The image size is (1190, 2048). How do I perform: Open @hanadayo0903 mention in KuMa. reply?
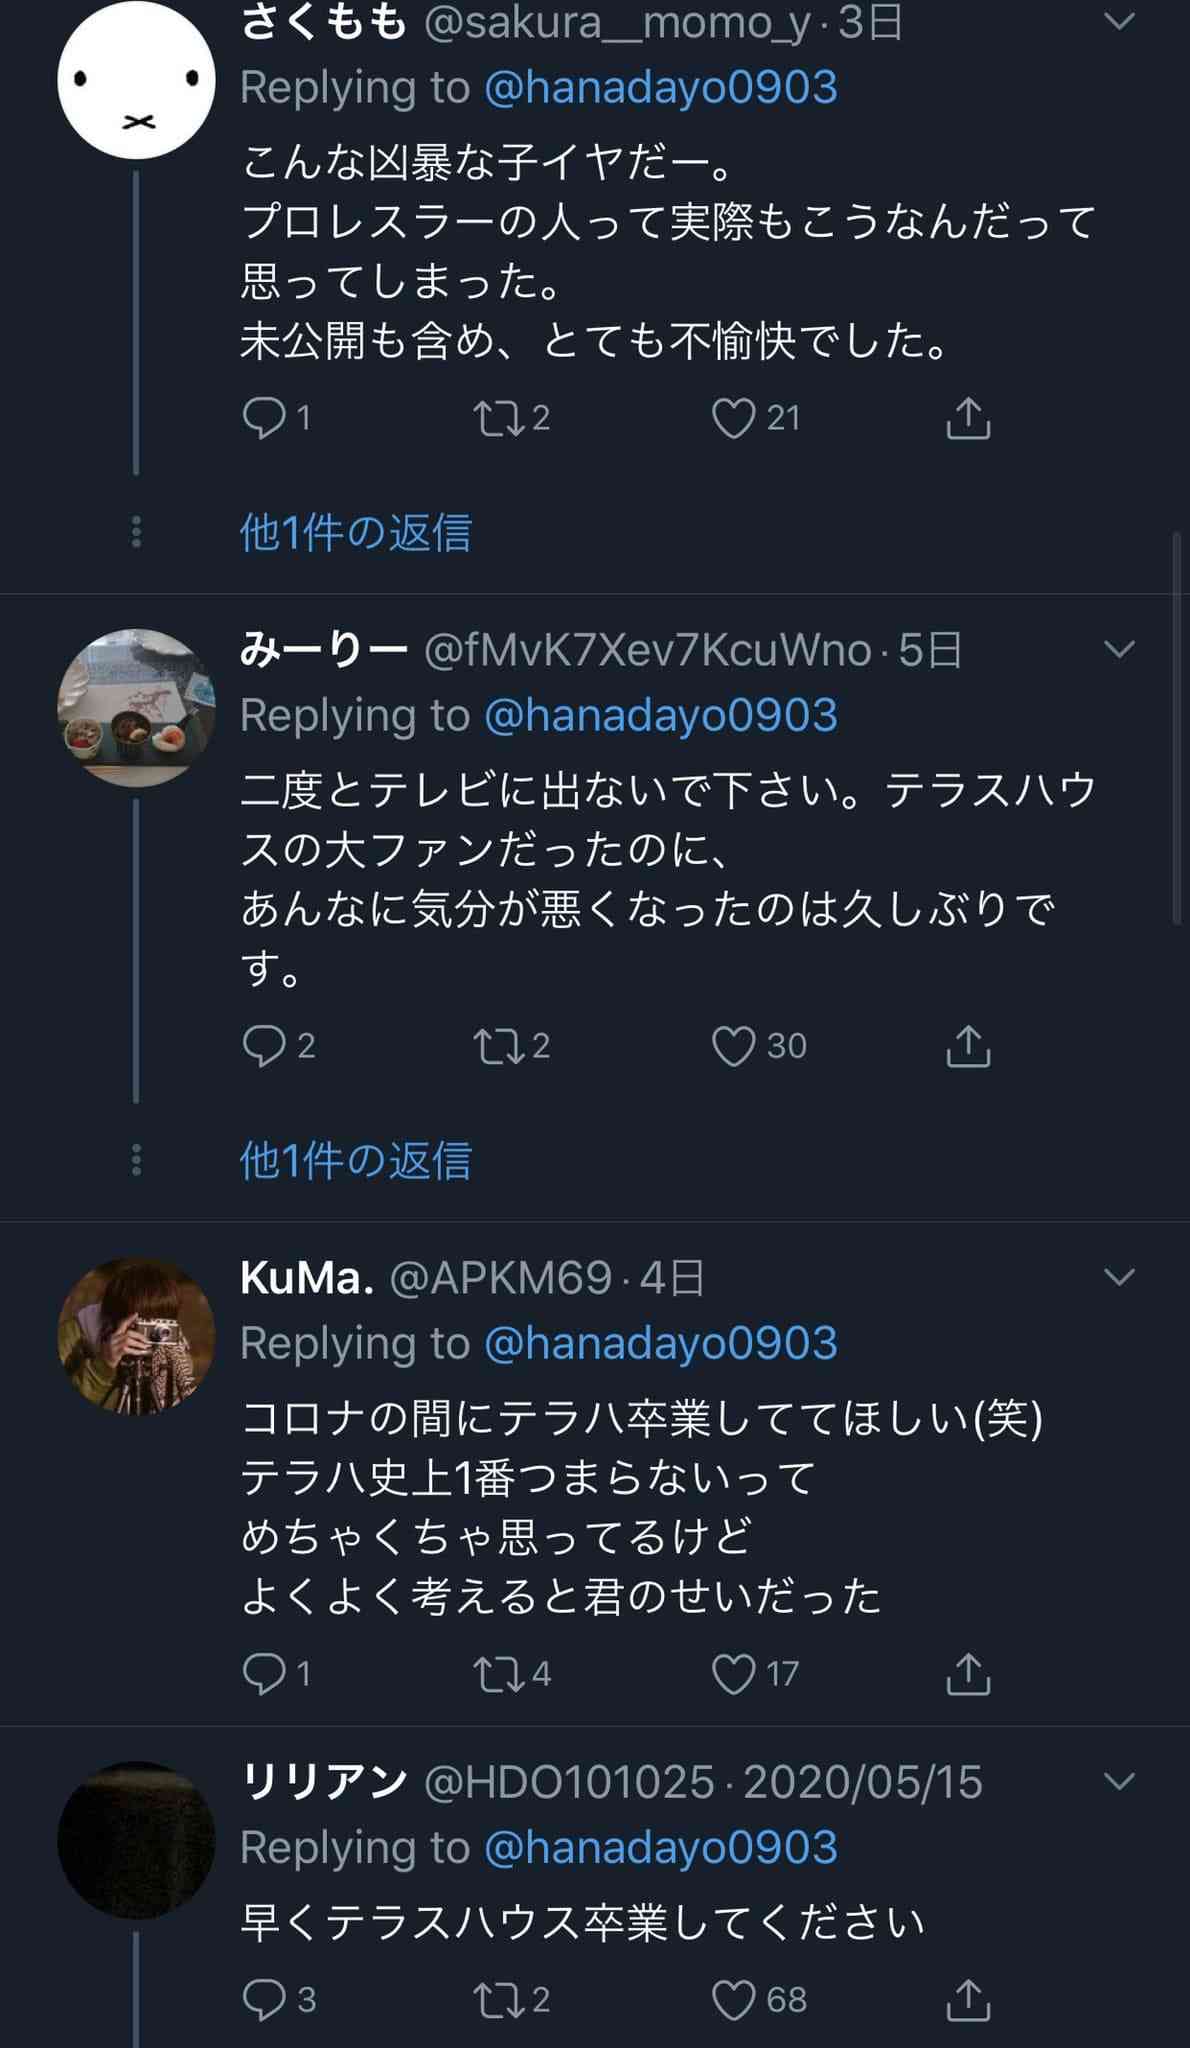point(661,1343)
